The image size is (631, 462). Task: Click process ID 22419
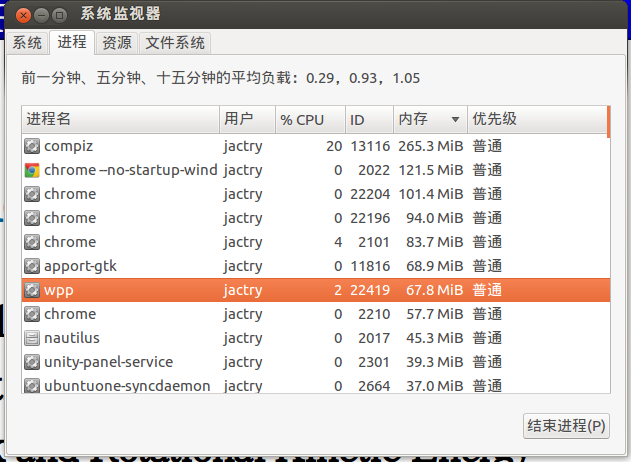point(370,290)
